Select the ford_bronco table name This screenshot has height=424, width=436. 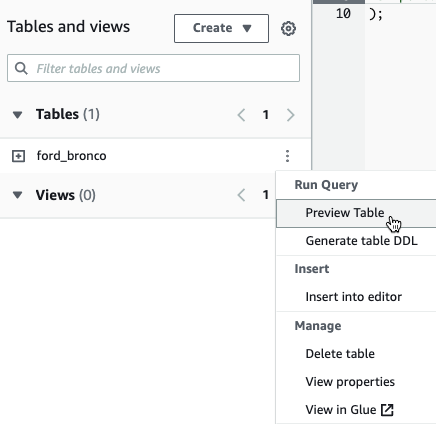click(71, 156)
